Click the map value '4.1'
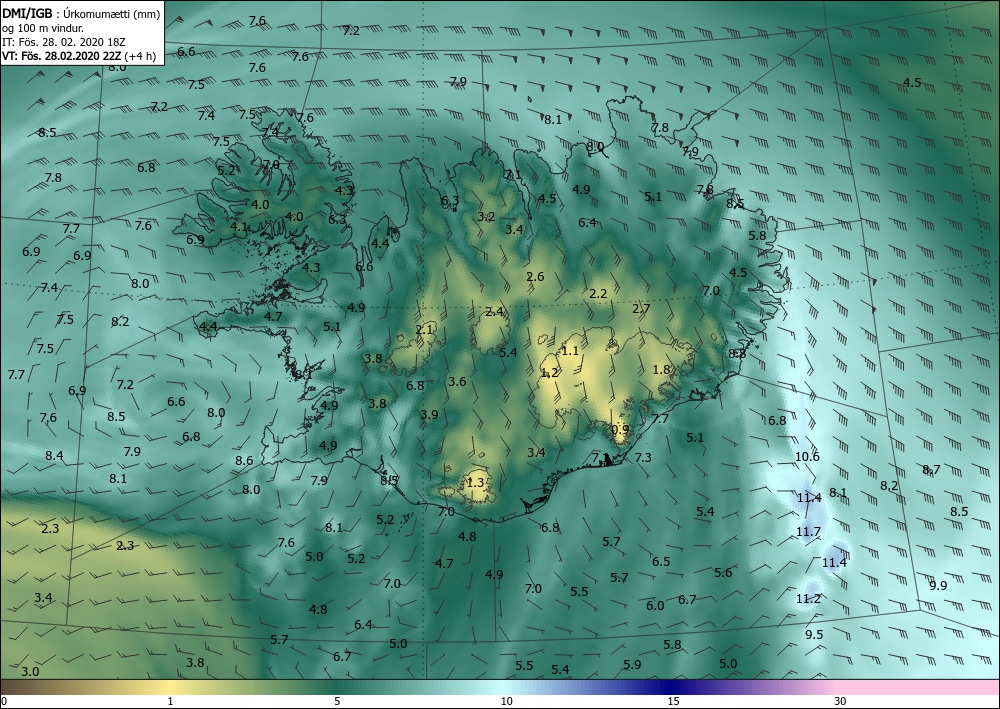This screenshot has width=1000, height=709. pos(239,226)
